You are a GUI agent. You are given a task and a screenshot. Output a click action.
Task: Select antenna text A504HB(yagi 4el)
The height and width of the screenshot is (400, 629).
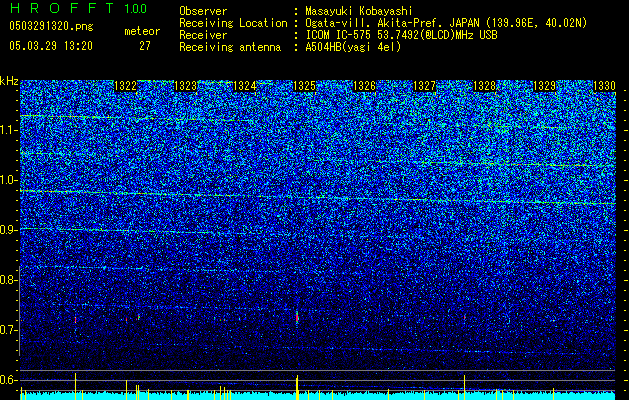(353, 47)
